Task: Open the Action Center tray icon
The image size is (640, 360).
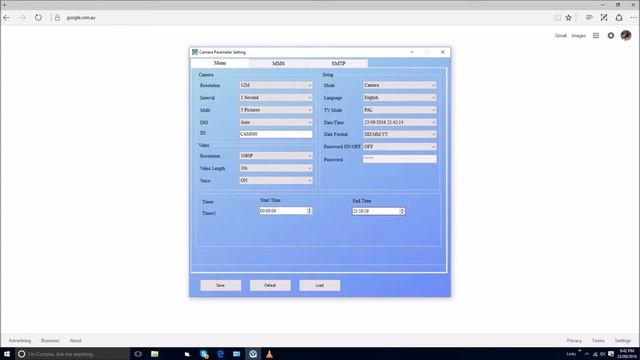Action: (x=611, y=354)
